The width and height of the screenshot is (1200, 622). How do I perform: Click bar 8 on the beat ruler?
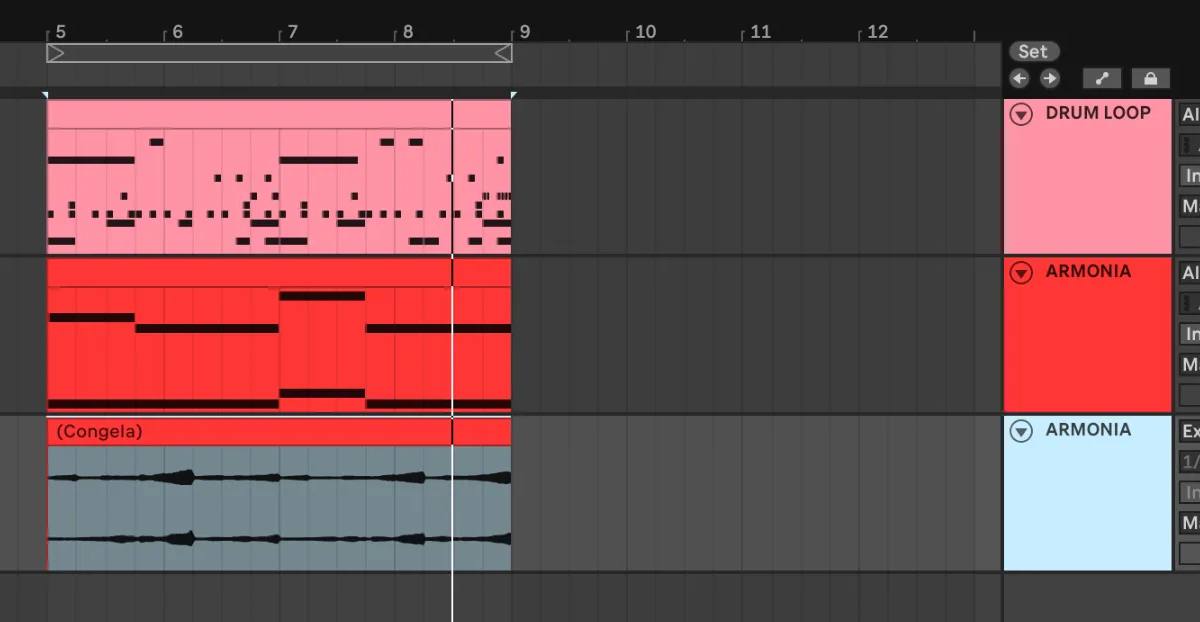tap(408, 32)
